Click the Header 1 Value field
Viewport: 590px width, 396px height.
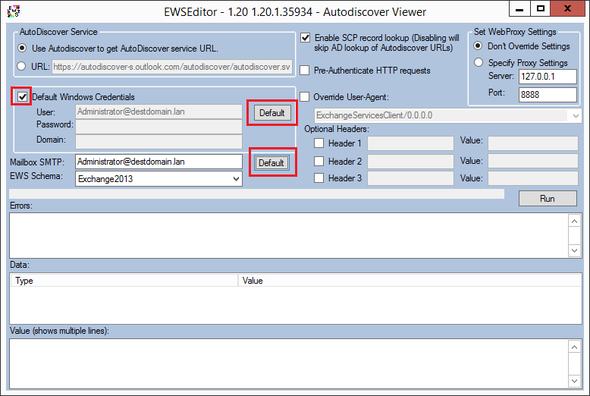tap(533, 143)
